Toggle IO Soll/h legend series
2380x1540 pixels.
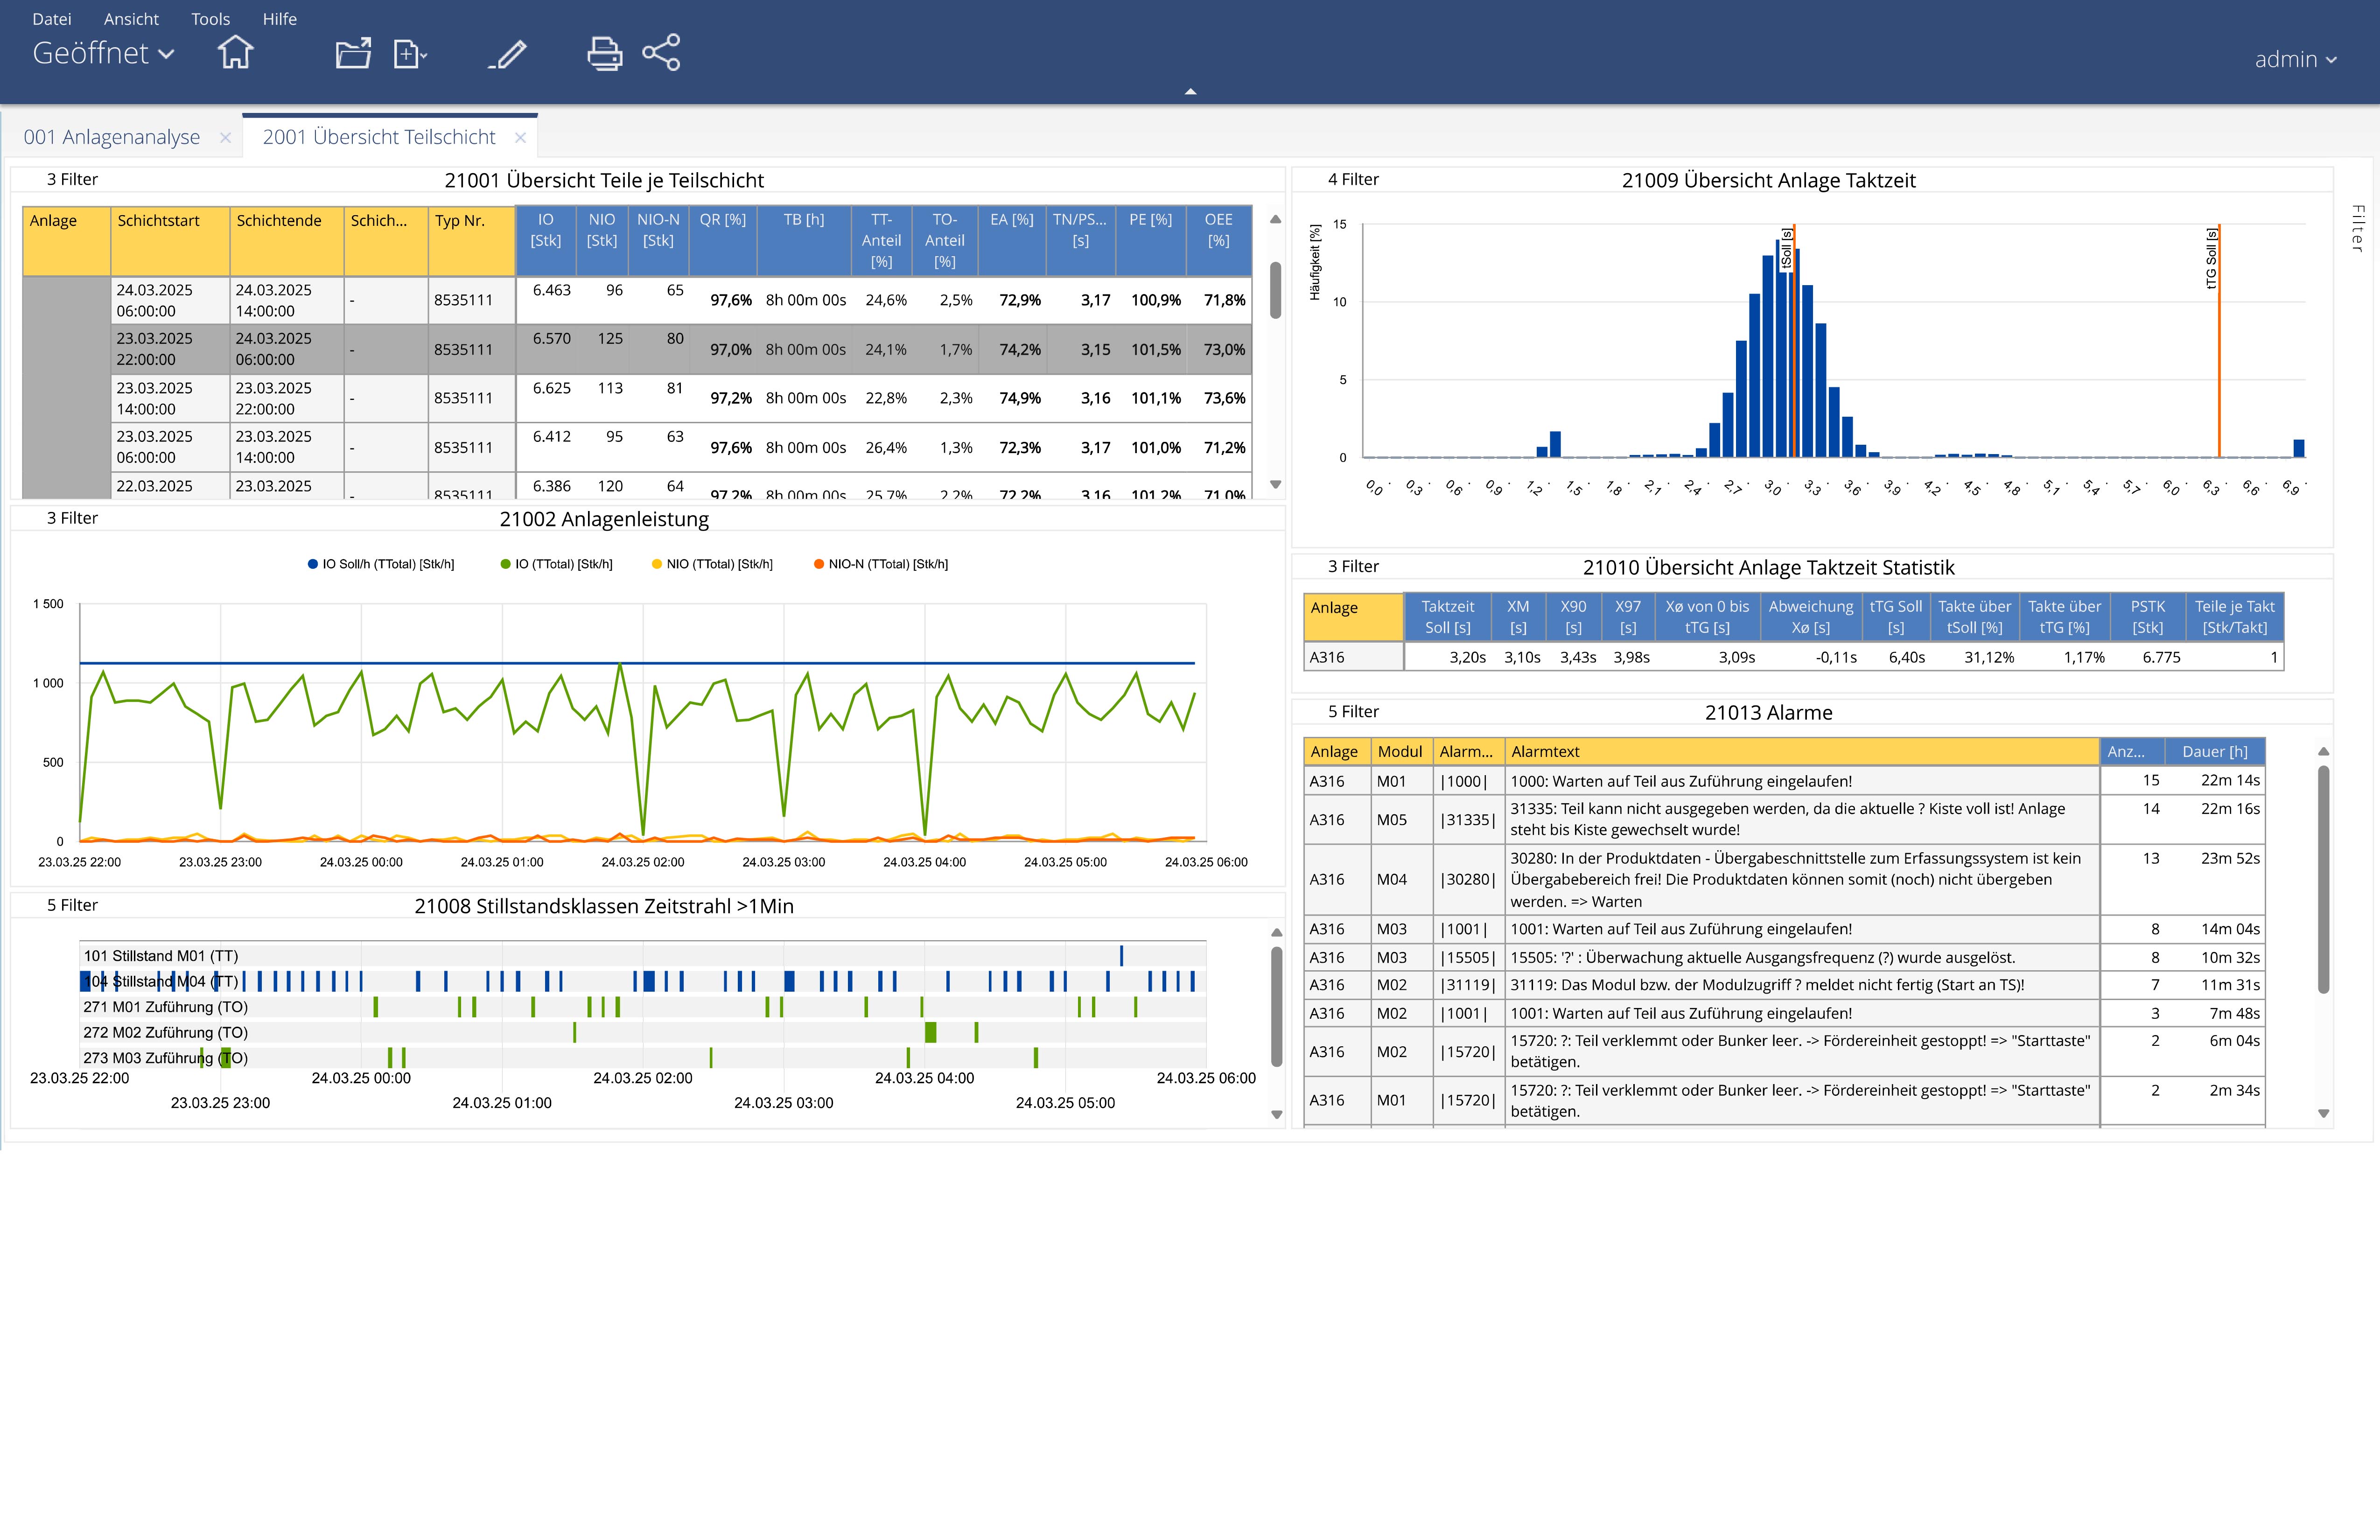click(381, 564)
